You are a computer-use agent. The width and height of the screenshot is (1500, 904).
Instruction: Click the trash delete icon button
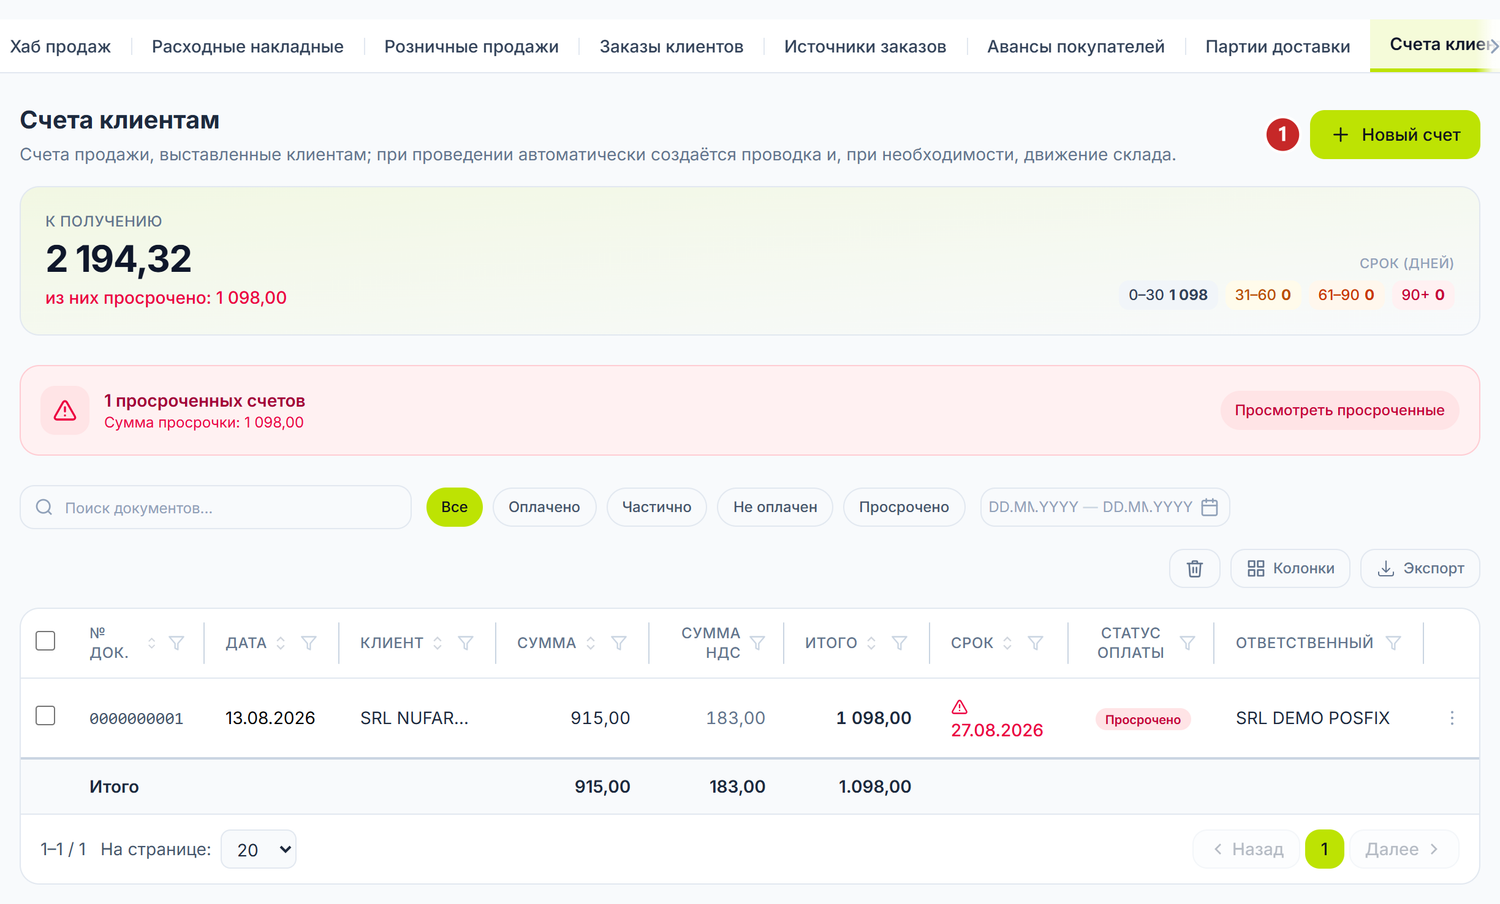coord(1194,568)
